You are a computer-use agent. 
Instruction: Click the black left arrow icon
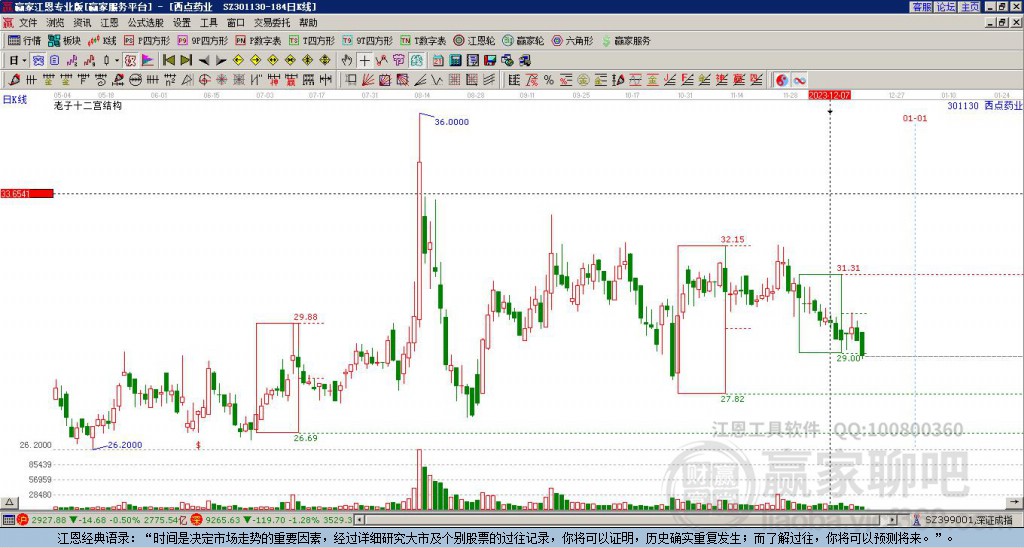click(204, 61)
